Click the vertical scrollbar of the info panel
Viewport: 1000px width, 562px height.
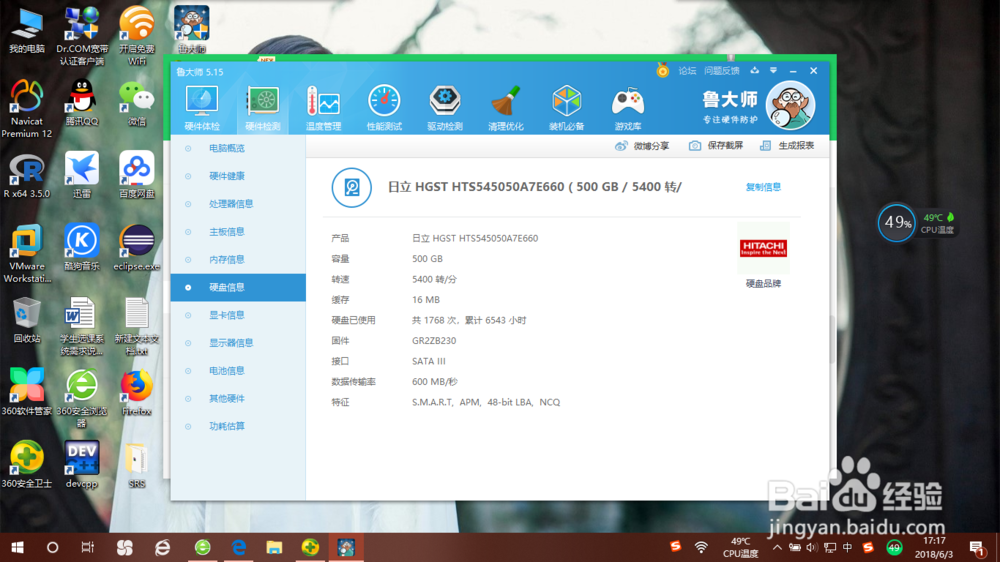tap(832, 338)
